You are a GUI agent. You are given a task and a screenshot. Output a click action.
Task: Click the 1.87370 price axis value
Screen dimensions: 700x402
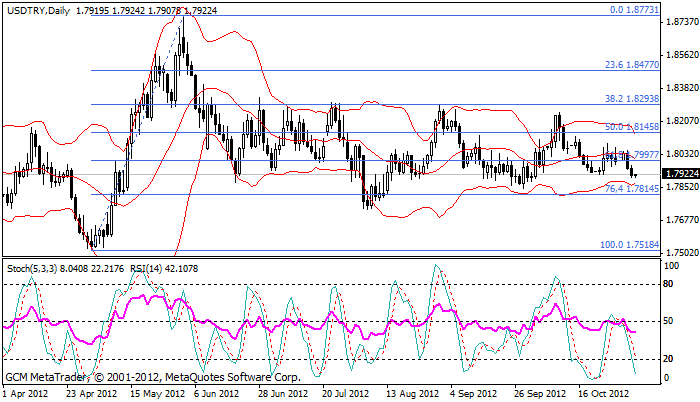(682, 21)
